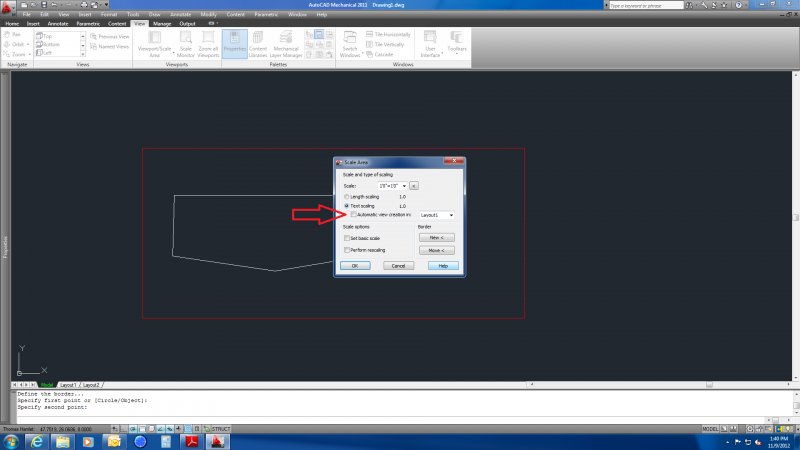
Task: Click the New < border button
Action: [x=437, y=238]
